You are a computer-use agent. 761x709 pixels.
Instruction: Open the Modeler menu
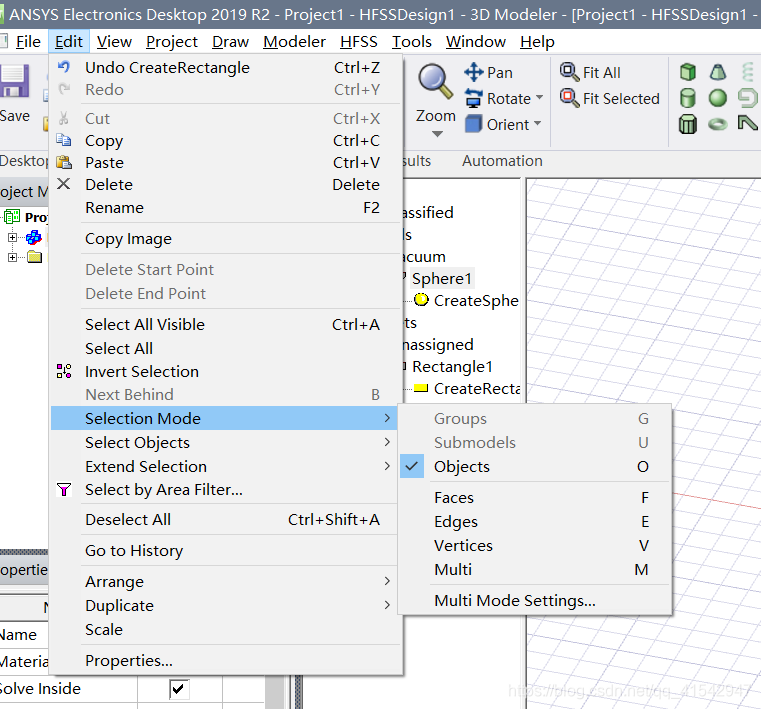tap(294, 42)
